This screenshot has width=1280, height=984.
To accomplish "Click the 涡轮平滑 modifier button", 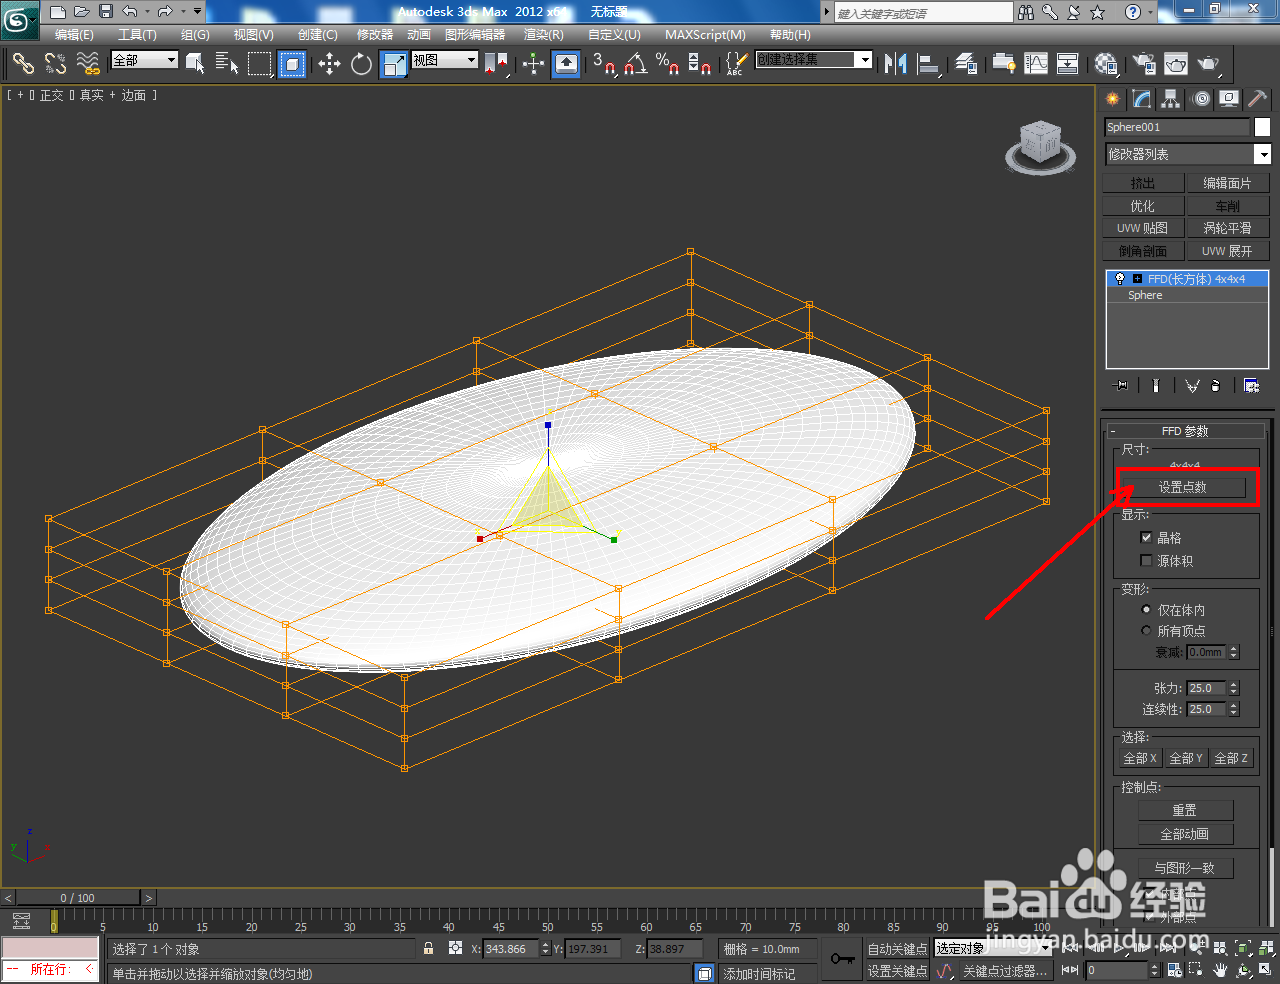I will pyautogui.click(x=1227, y=228).
